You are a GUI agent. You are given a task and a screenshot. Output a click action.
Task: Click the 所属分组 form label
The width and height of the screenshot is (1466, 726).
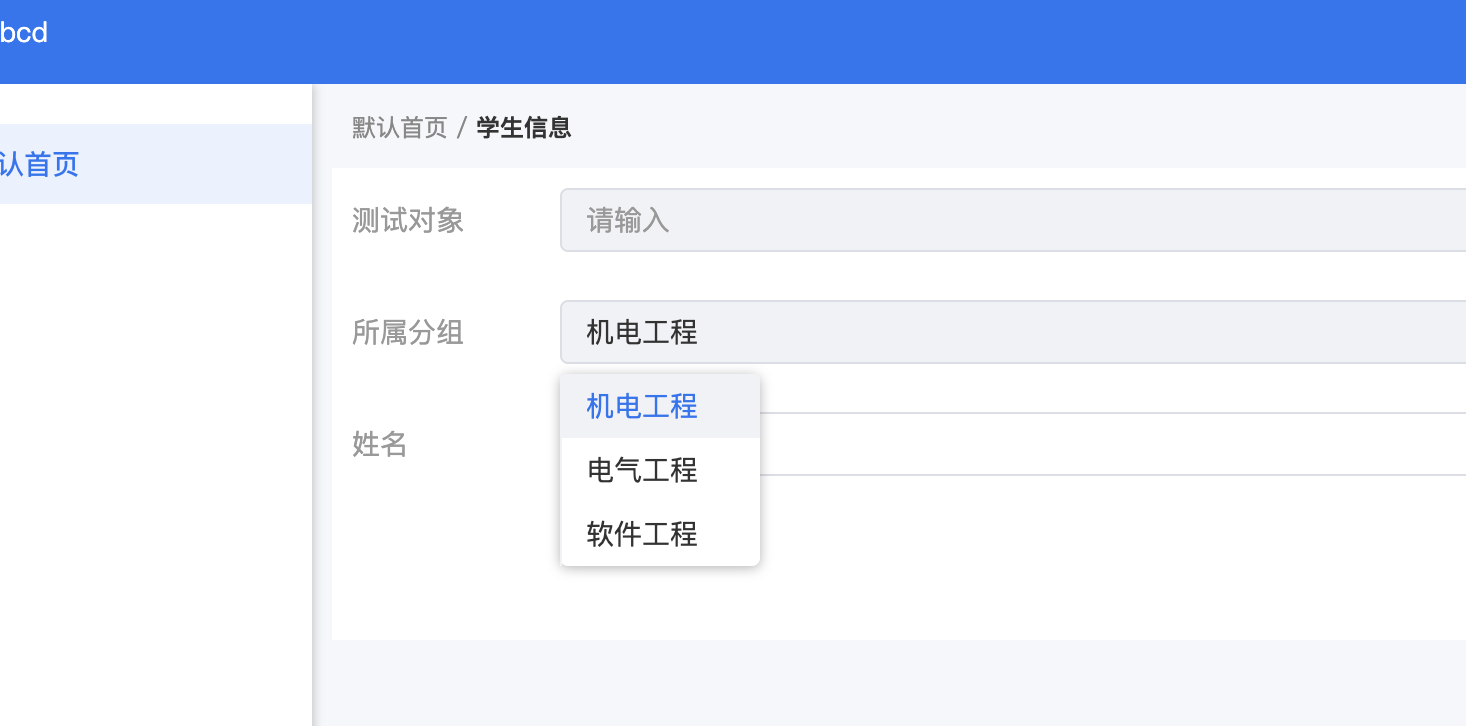[x=408, y=332]
